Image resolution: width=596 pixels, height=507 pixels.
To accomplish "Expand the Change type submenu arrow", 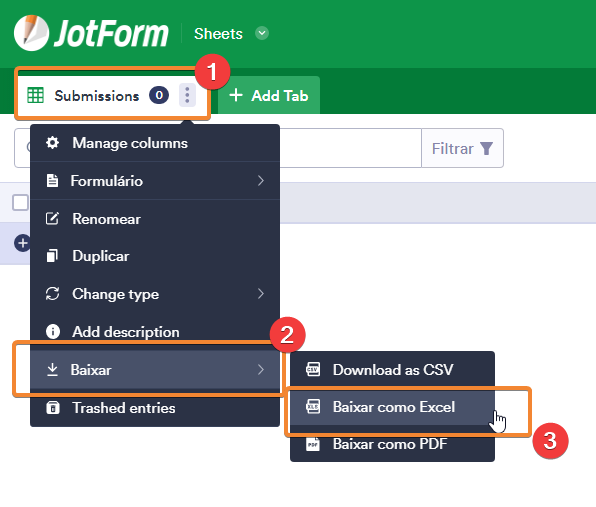I will 261,294.
